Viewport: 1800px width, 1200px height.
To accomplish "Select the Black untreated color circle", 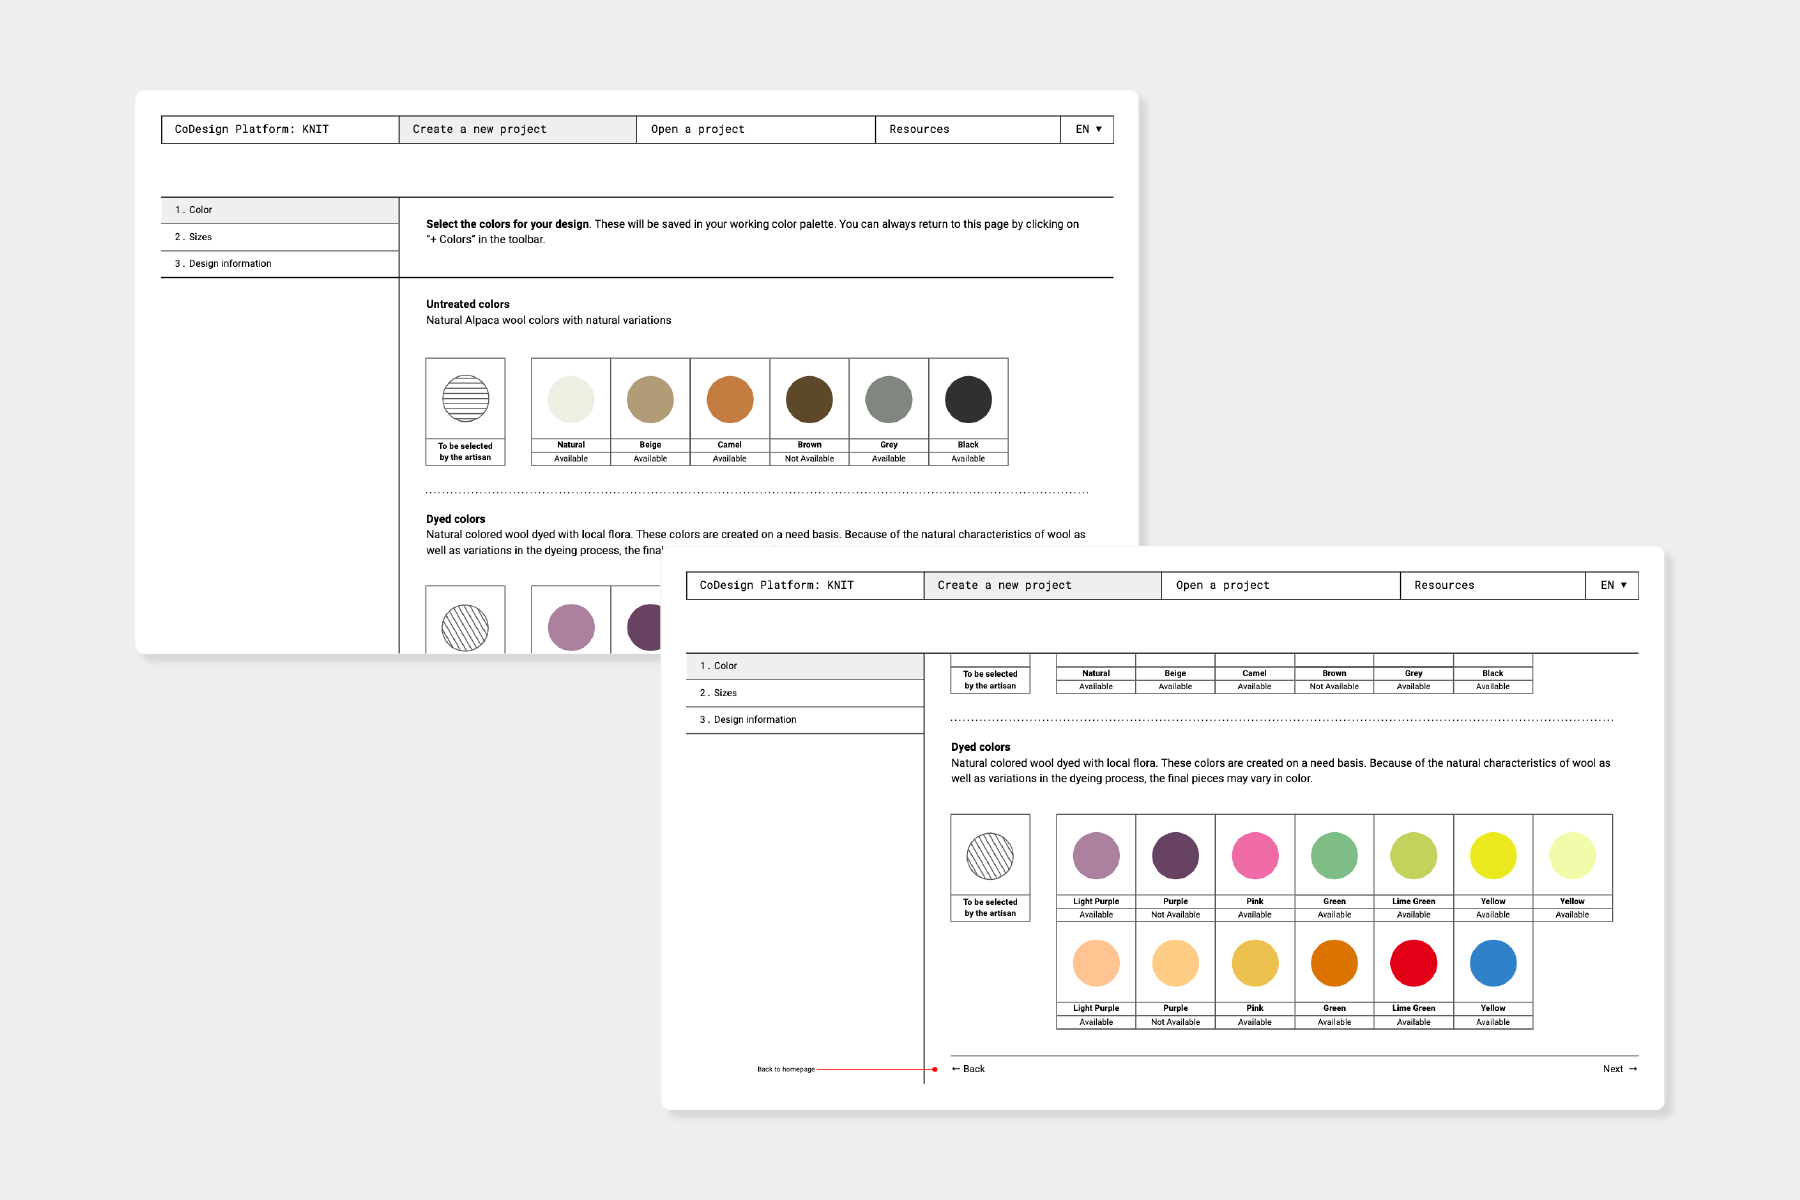I will 968,399.
